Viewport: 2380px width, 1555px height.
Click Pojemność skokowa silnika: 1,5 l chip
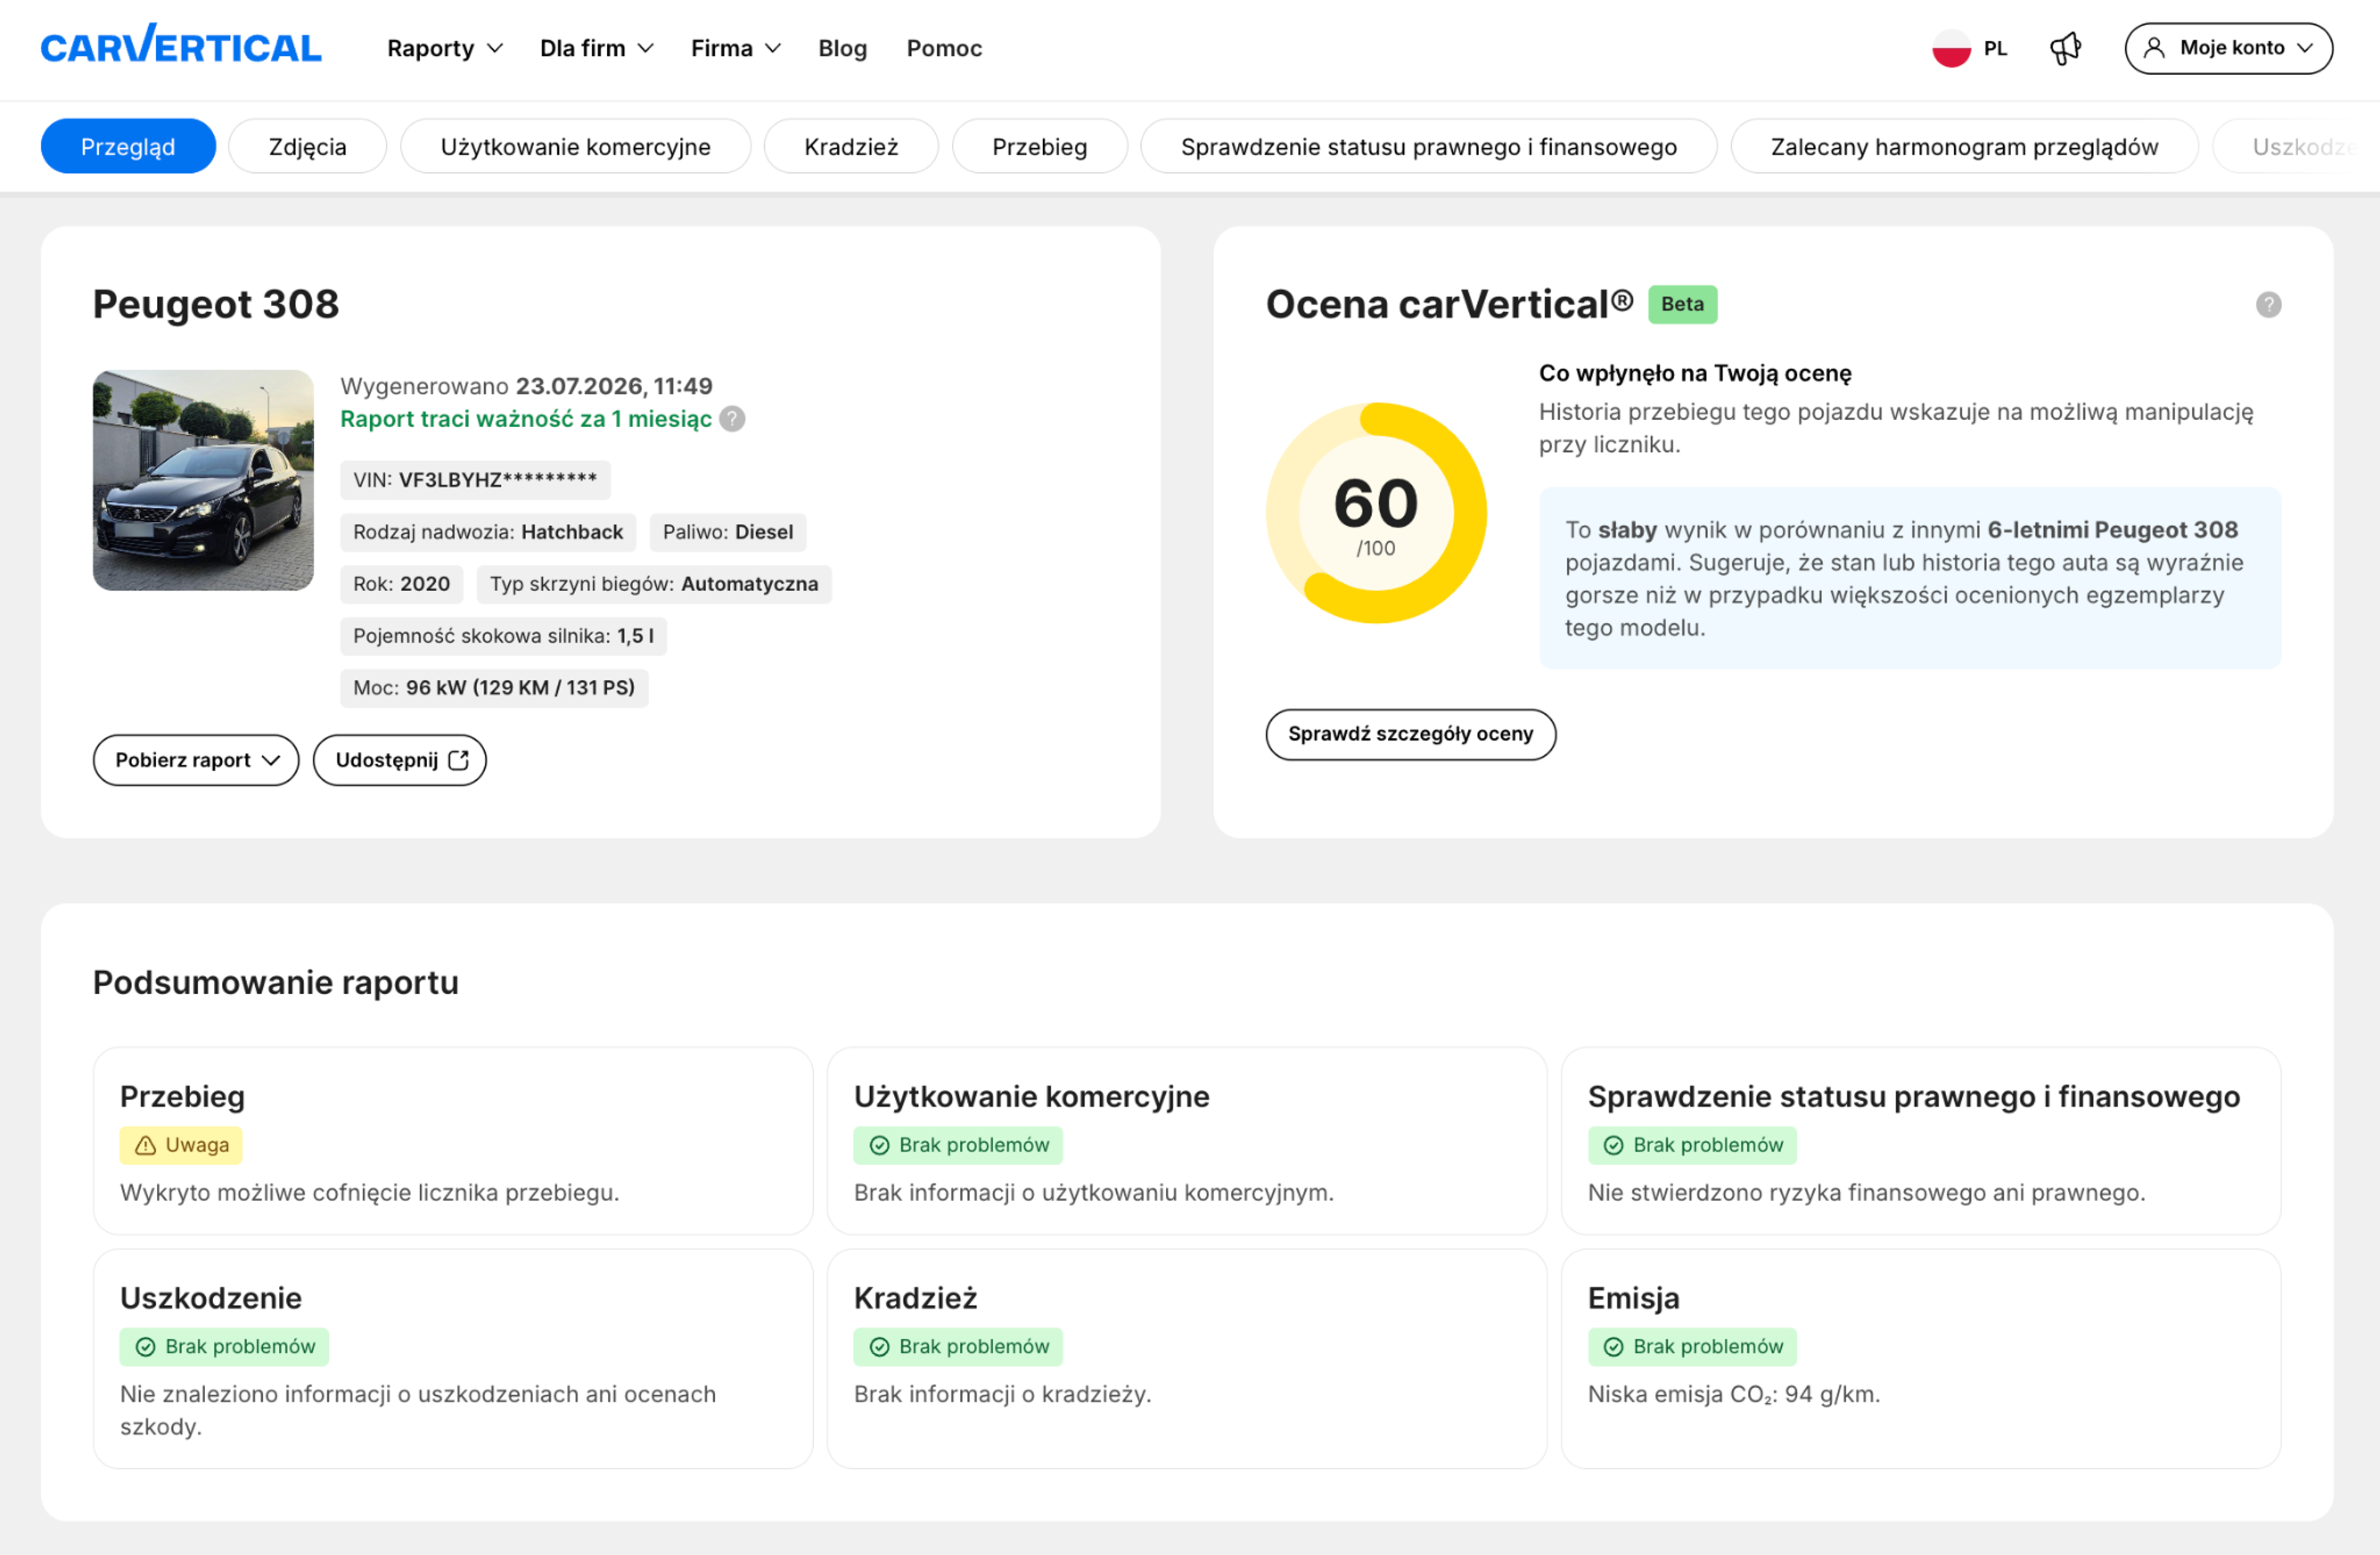click(503, 636)
